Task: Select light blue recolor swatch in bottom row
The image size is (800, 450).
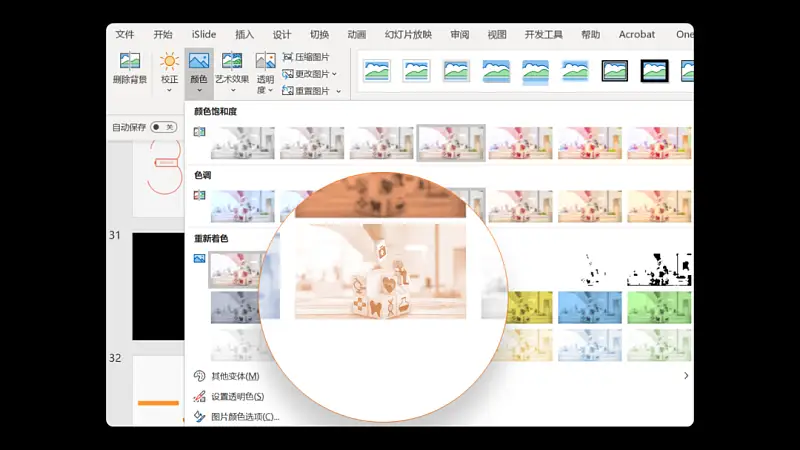Action: [590, 345]
